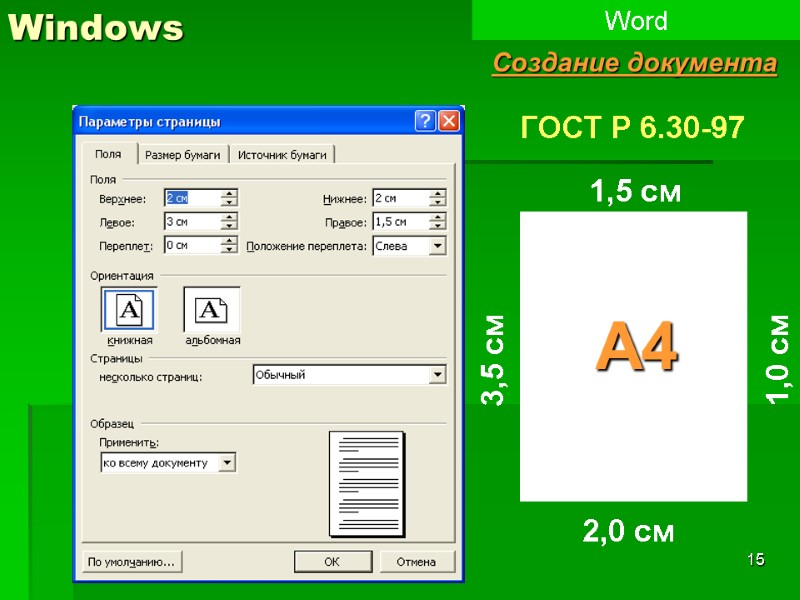The height and width of the screenshot is (600, 800).
Task: Click the page preview sample thumbnail
Action: click(367, 484)
